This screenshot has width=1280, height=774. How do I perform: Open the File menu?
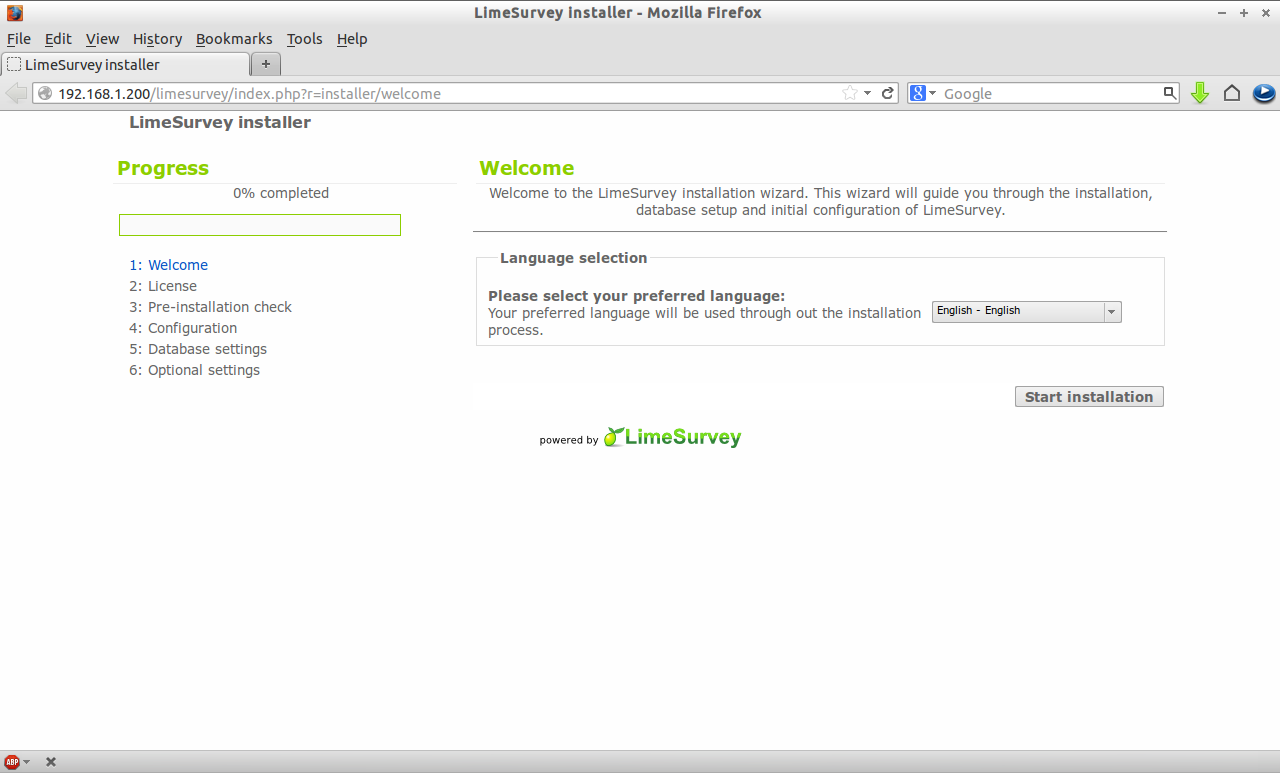click(19, 39)
